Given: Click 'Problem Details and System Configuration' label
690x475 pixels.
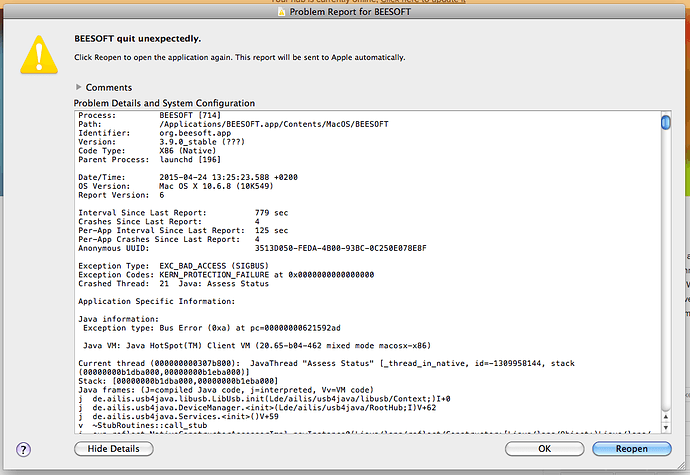Looking at the screenshot, I should (x=164, y=103).
